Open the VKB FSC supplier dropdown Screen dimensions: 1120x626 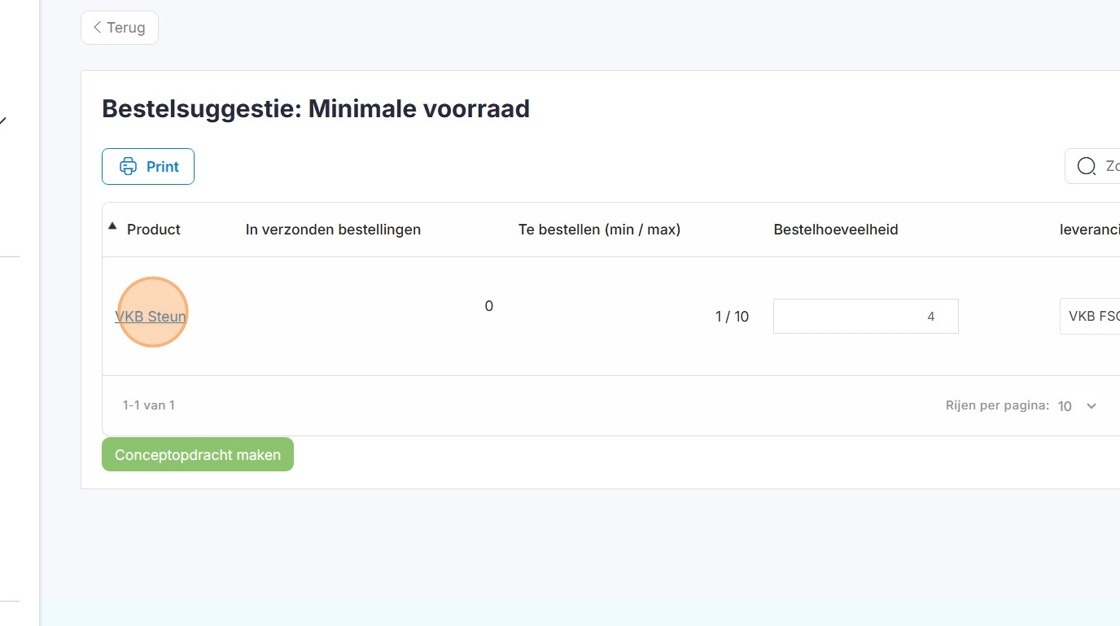click(x=1090, y=316)
